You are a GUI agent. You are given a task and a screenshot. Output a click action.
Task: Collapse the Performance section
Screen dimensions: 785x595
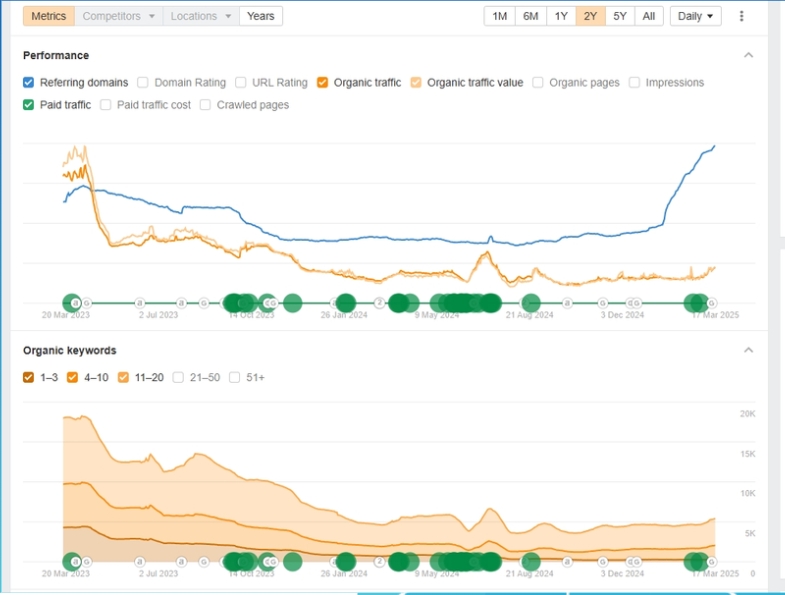pos(748,55)
